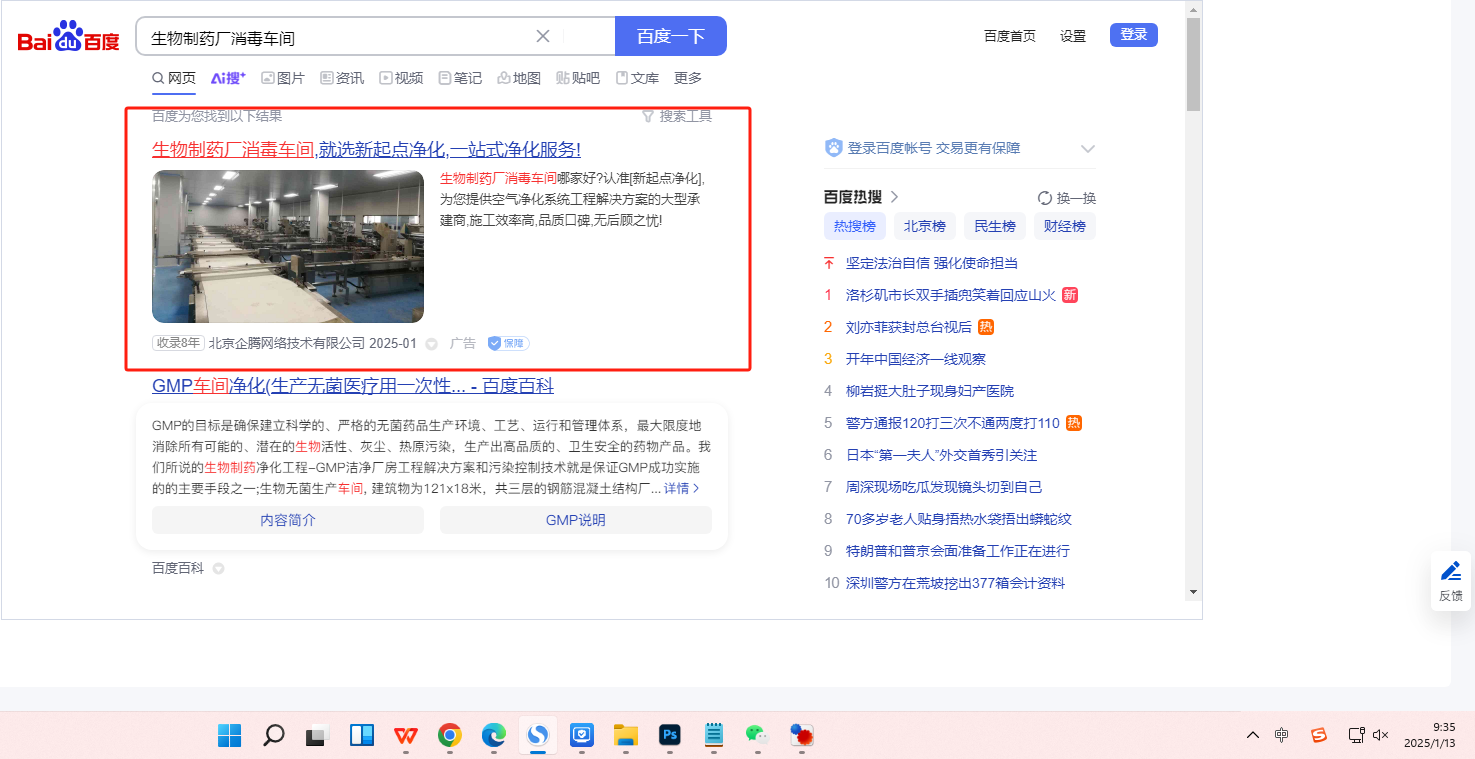1475x759 pixels.
Task: Toggle the 中 Chinese input mode indicator
Action: (x=1282, y=735)
